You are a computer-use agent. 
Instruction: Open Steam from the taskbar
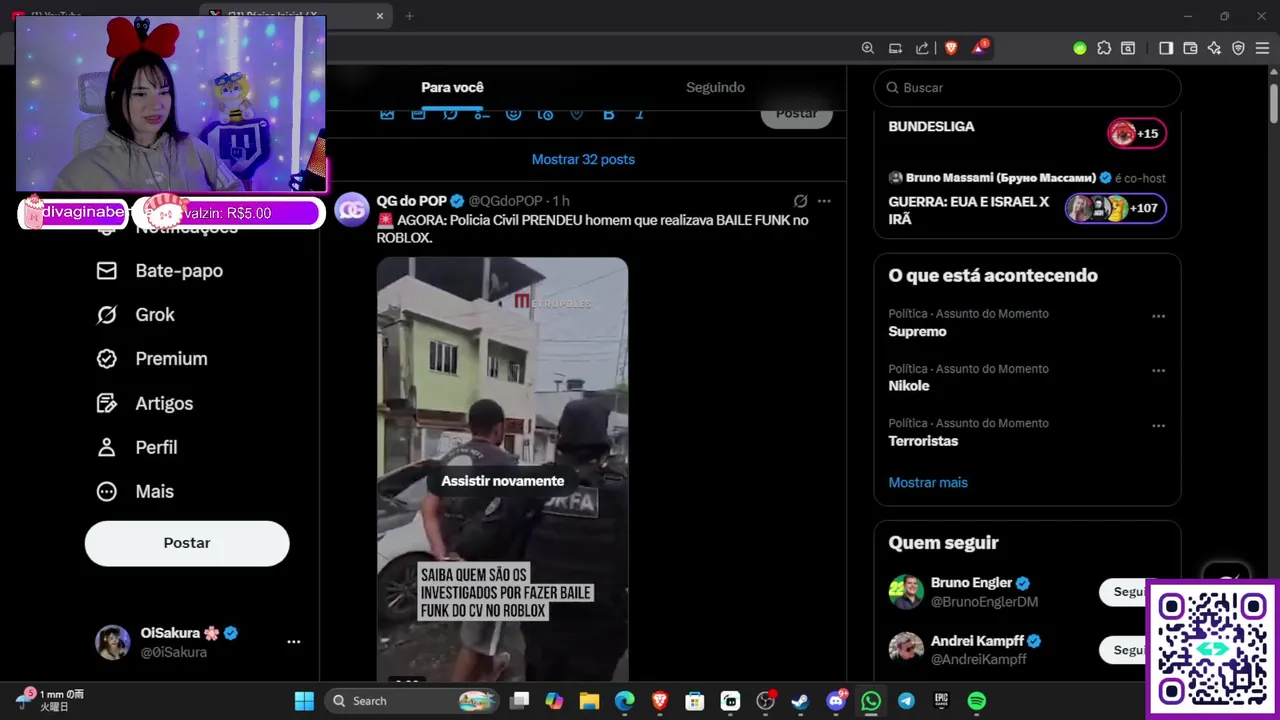click(x=800, y=701)
